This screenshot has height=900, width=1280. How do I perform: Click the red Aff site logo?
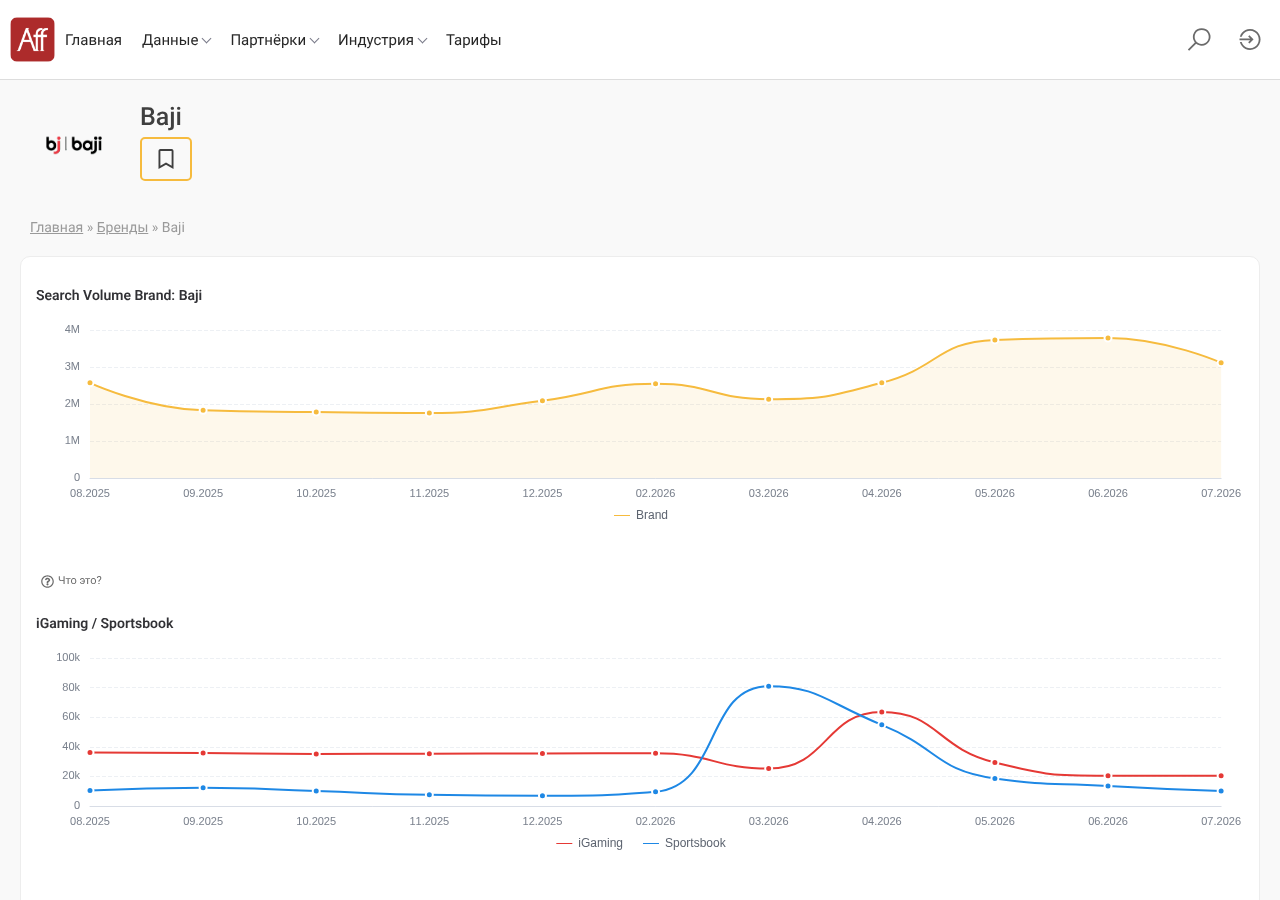pyautogui.click(x=32, y=39)
